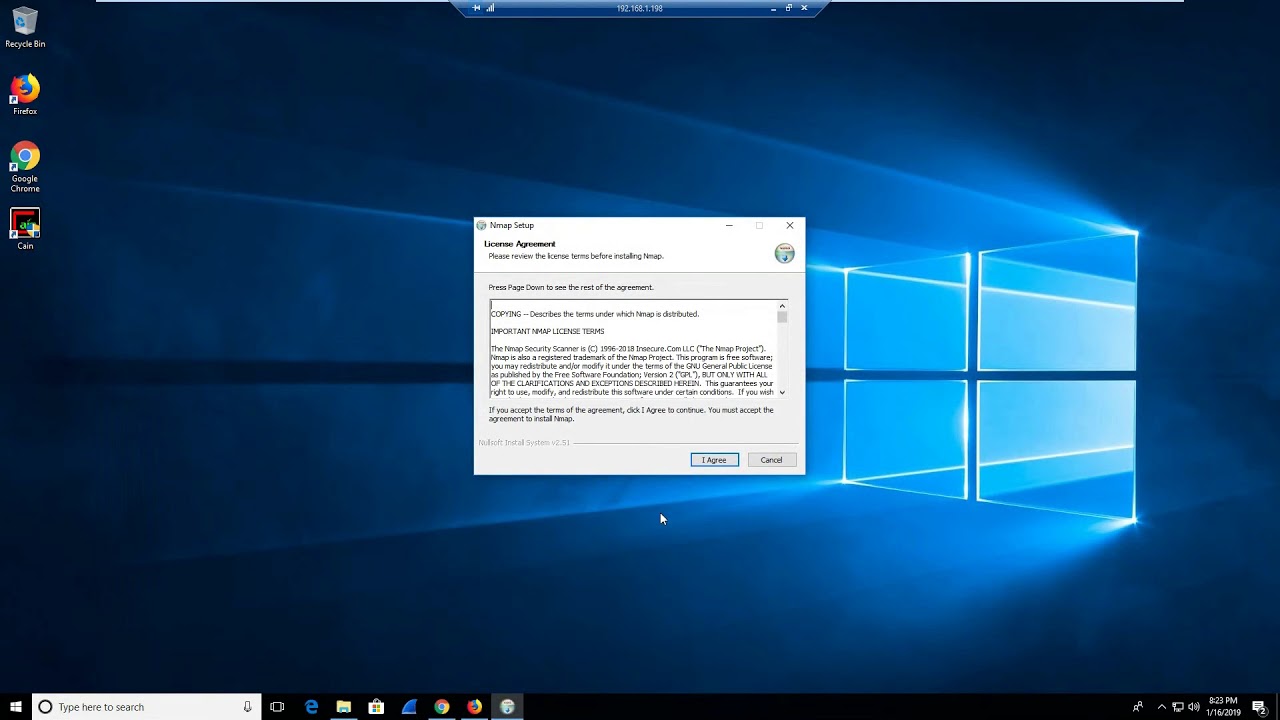Open File Explorer from the taskbar

click(343, 707)
